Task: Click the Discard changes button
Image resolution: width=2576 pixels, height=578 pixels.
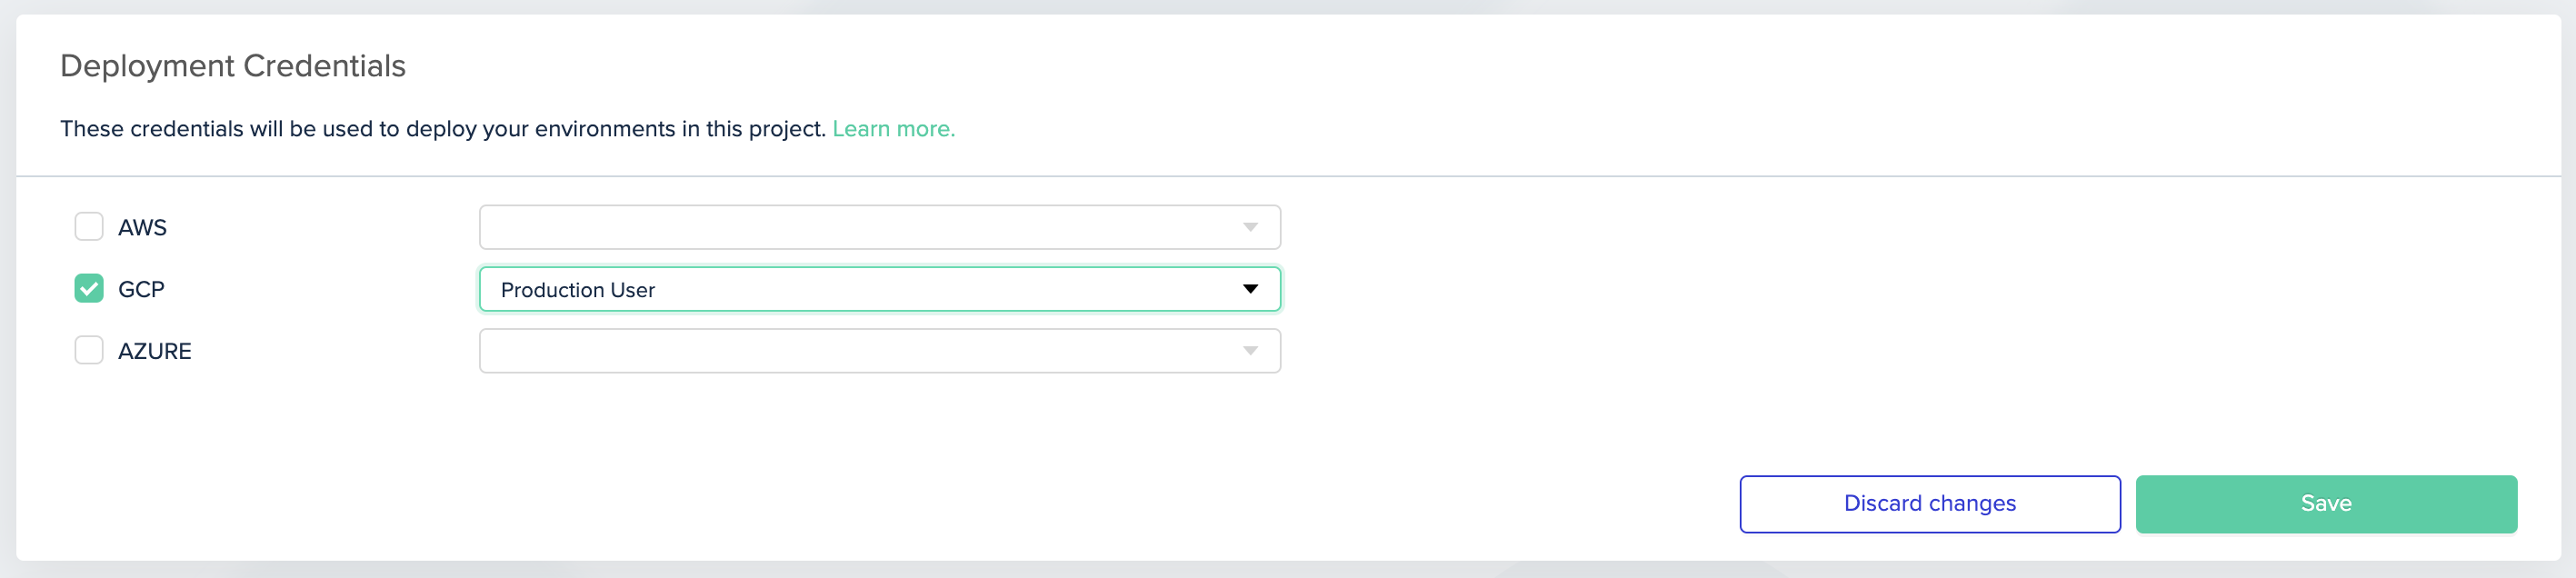Action: (x=1929, y=504)
